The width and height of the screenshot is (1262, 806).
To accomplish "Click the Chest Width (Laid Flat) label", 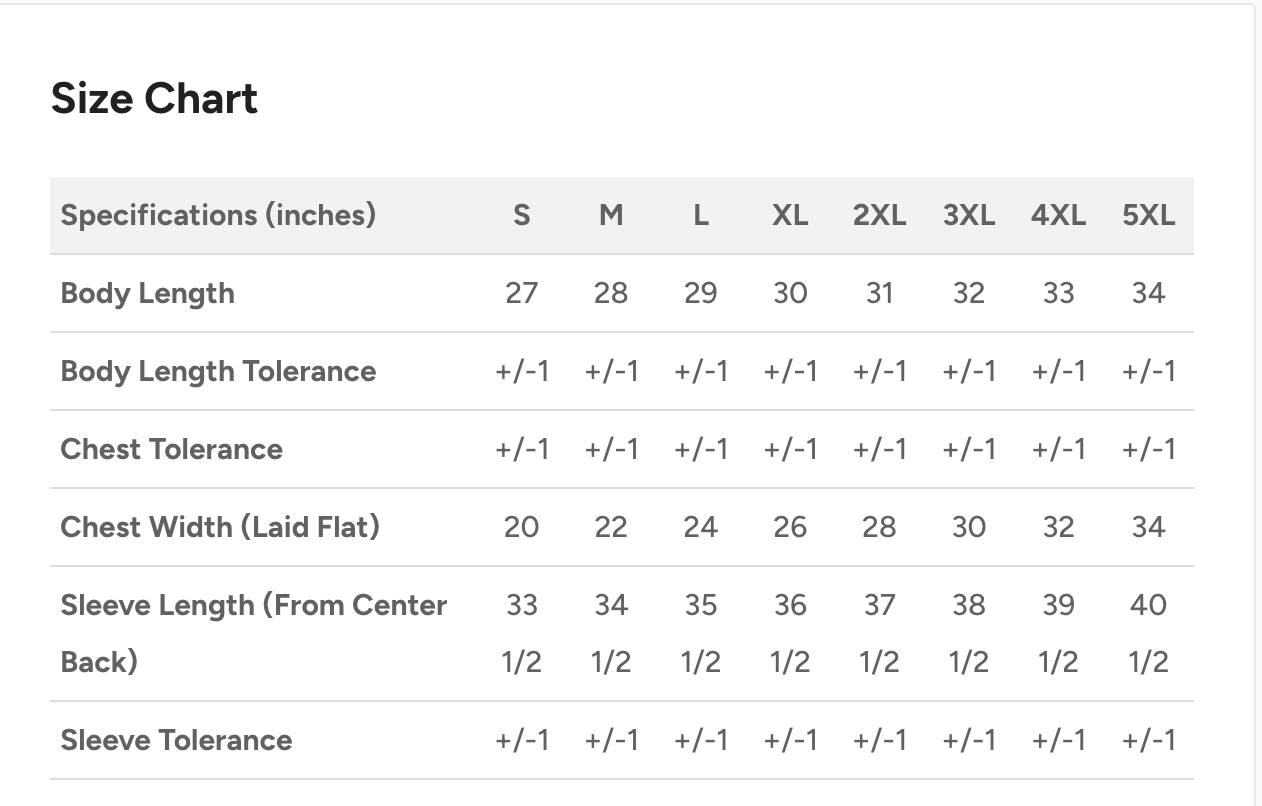I will 220,527.
